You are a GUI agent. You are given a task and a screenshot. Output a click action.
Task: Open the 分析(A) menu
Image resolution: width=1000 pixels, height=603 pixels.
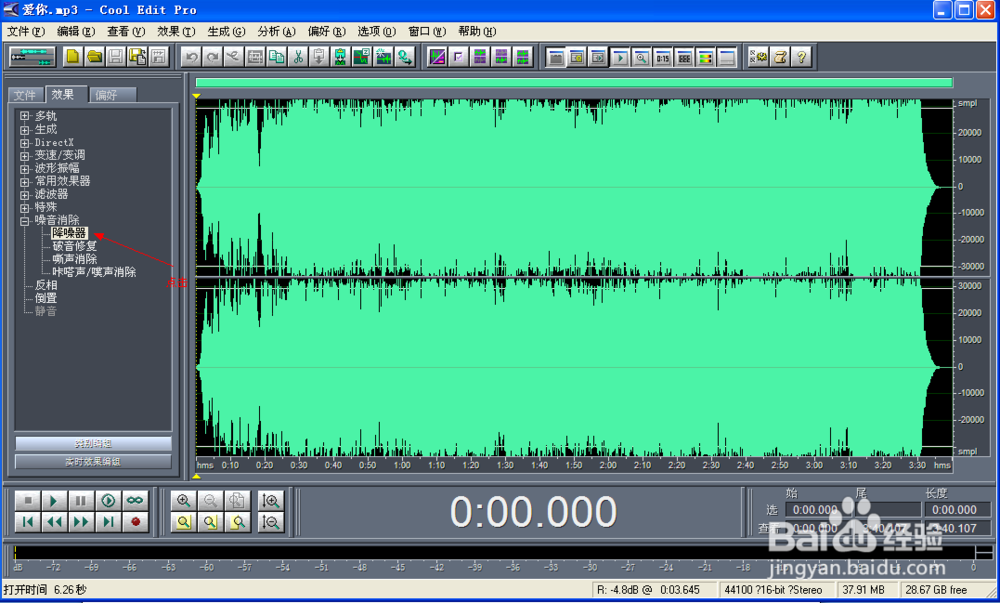pos(276,31)
